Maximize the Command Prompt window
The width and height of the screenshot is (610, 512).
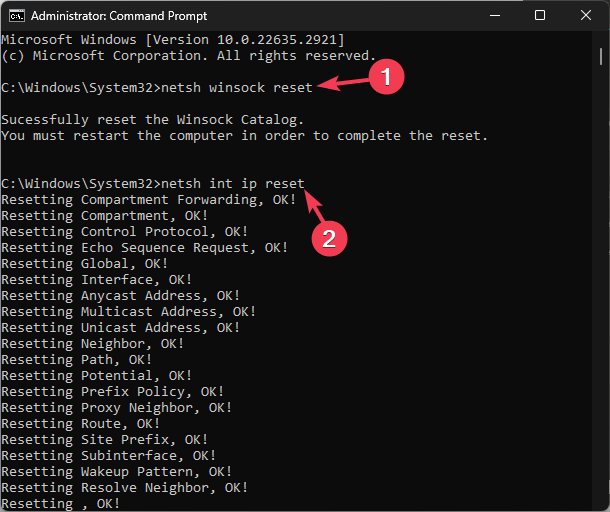540,16
